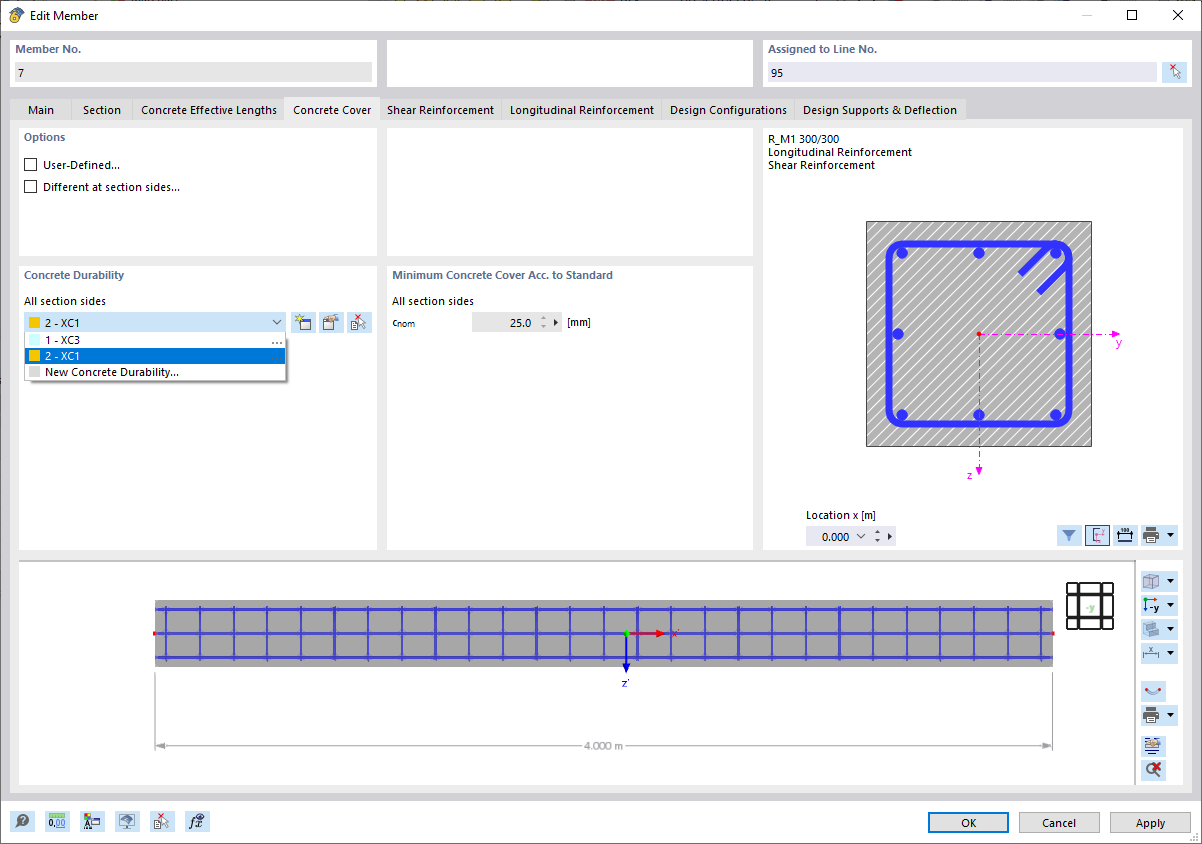The image size is (1202, 844).
Task: Click the edit concrete durability icon
Action: coord(331,322)
